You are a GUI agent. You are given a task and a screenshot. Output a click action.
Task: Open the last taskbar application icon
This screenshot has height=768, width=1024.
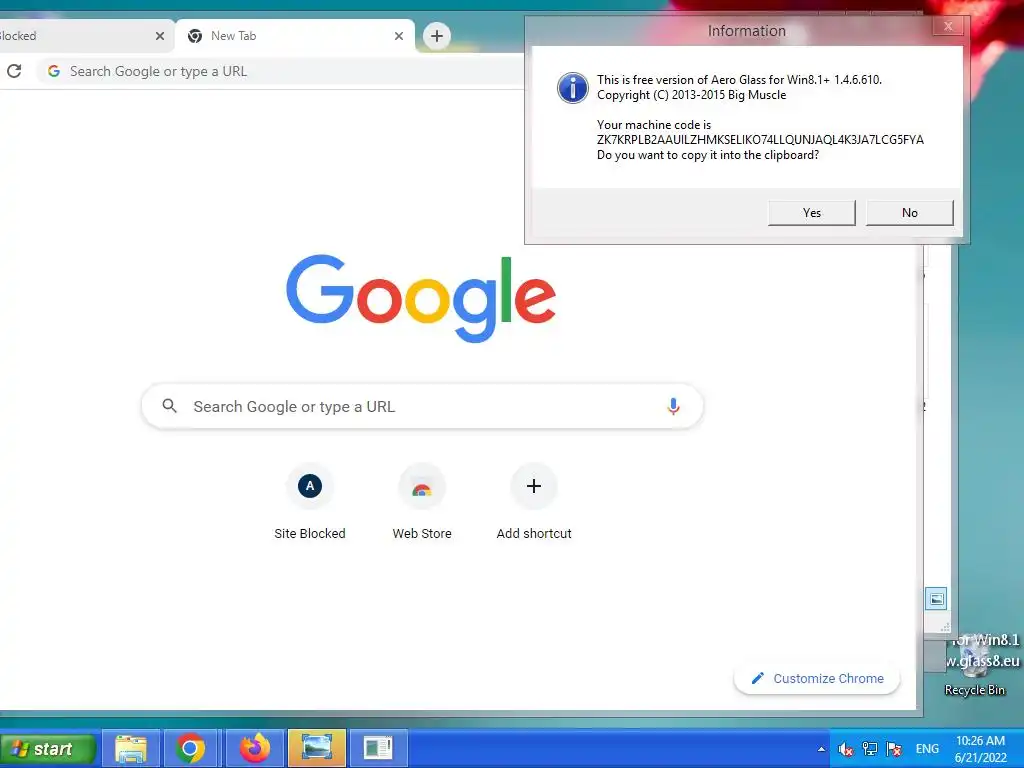(x=378, y=748)
